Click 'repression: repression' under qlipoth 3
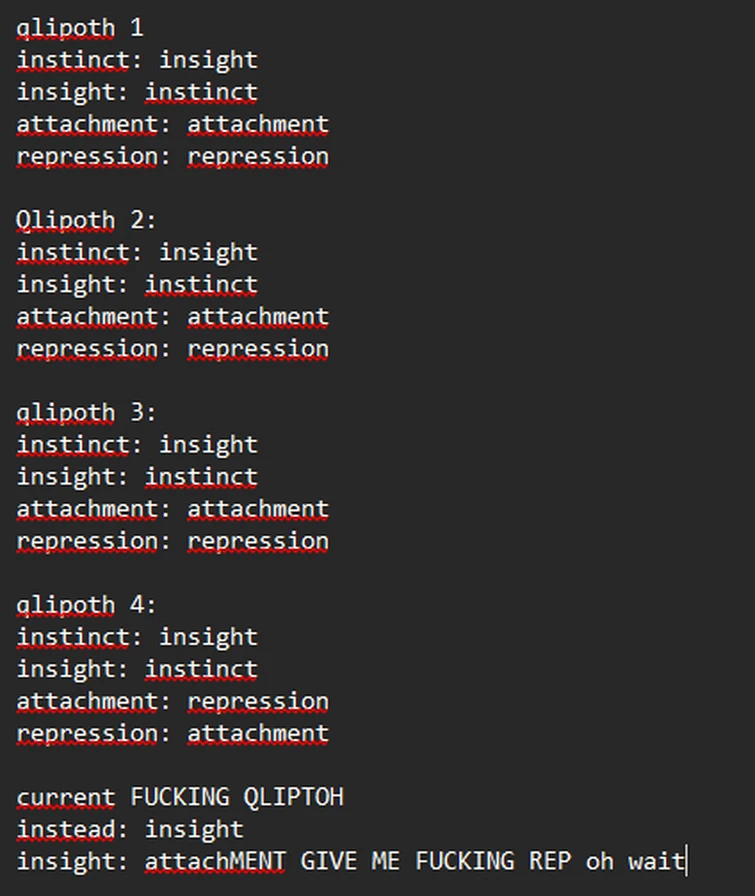Viewport: 755px width, 896px height. 173,542
